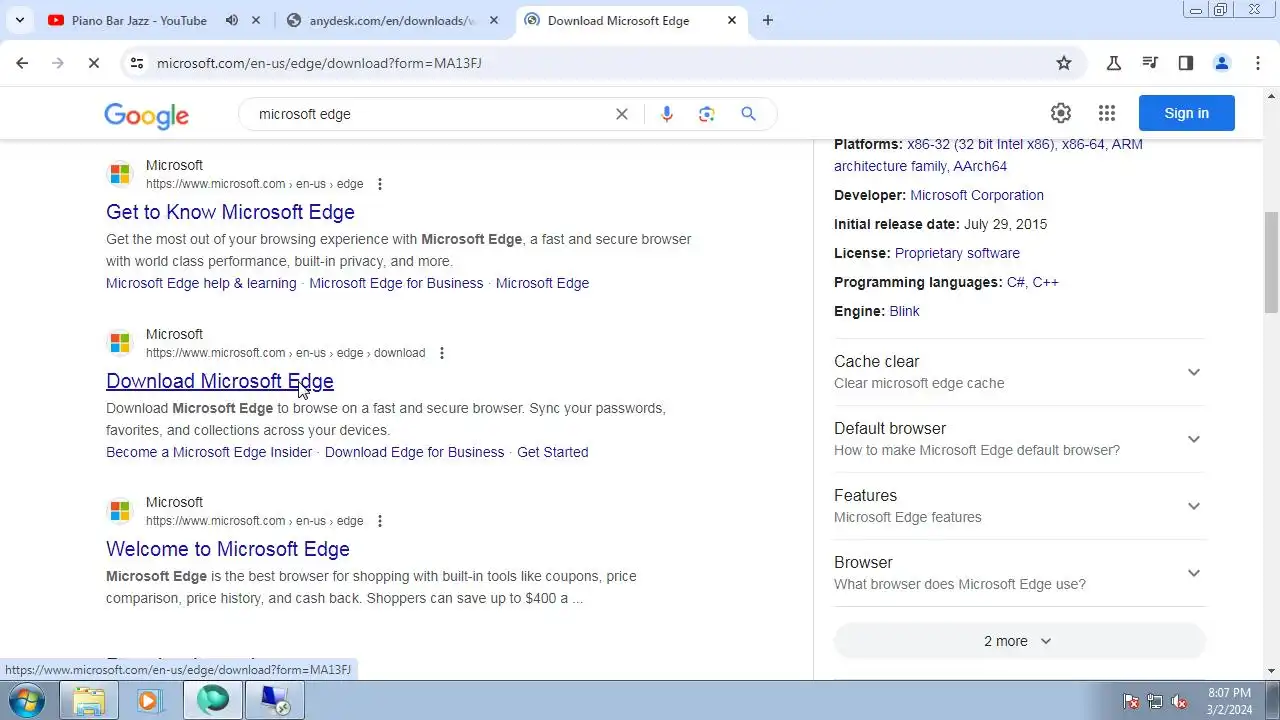Close the Piano Bar Jazz YouTube tab
The height and width of the screenshot is (720, 1280).
click(256, 20)
